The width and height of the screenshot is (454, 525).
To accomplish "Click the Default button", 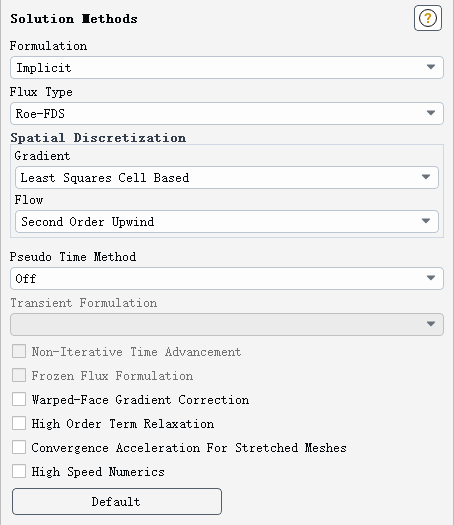I will pyautogui.click(x=117, y=501).
